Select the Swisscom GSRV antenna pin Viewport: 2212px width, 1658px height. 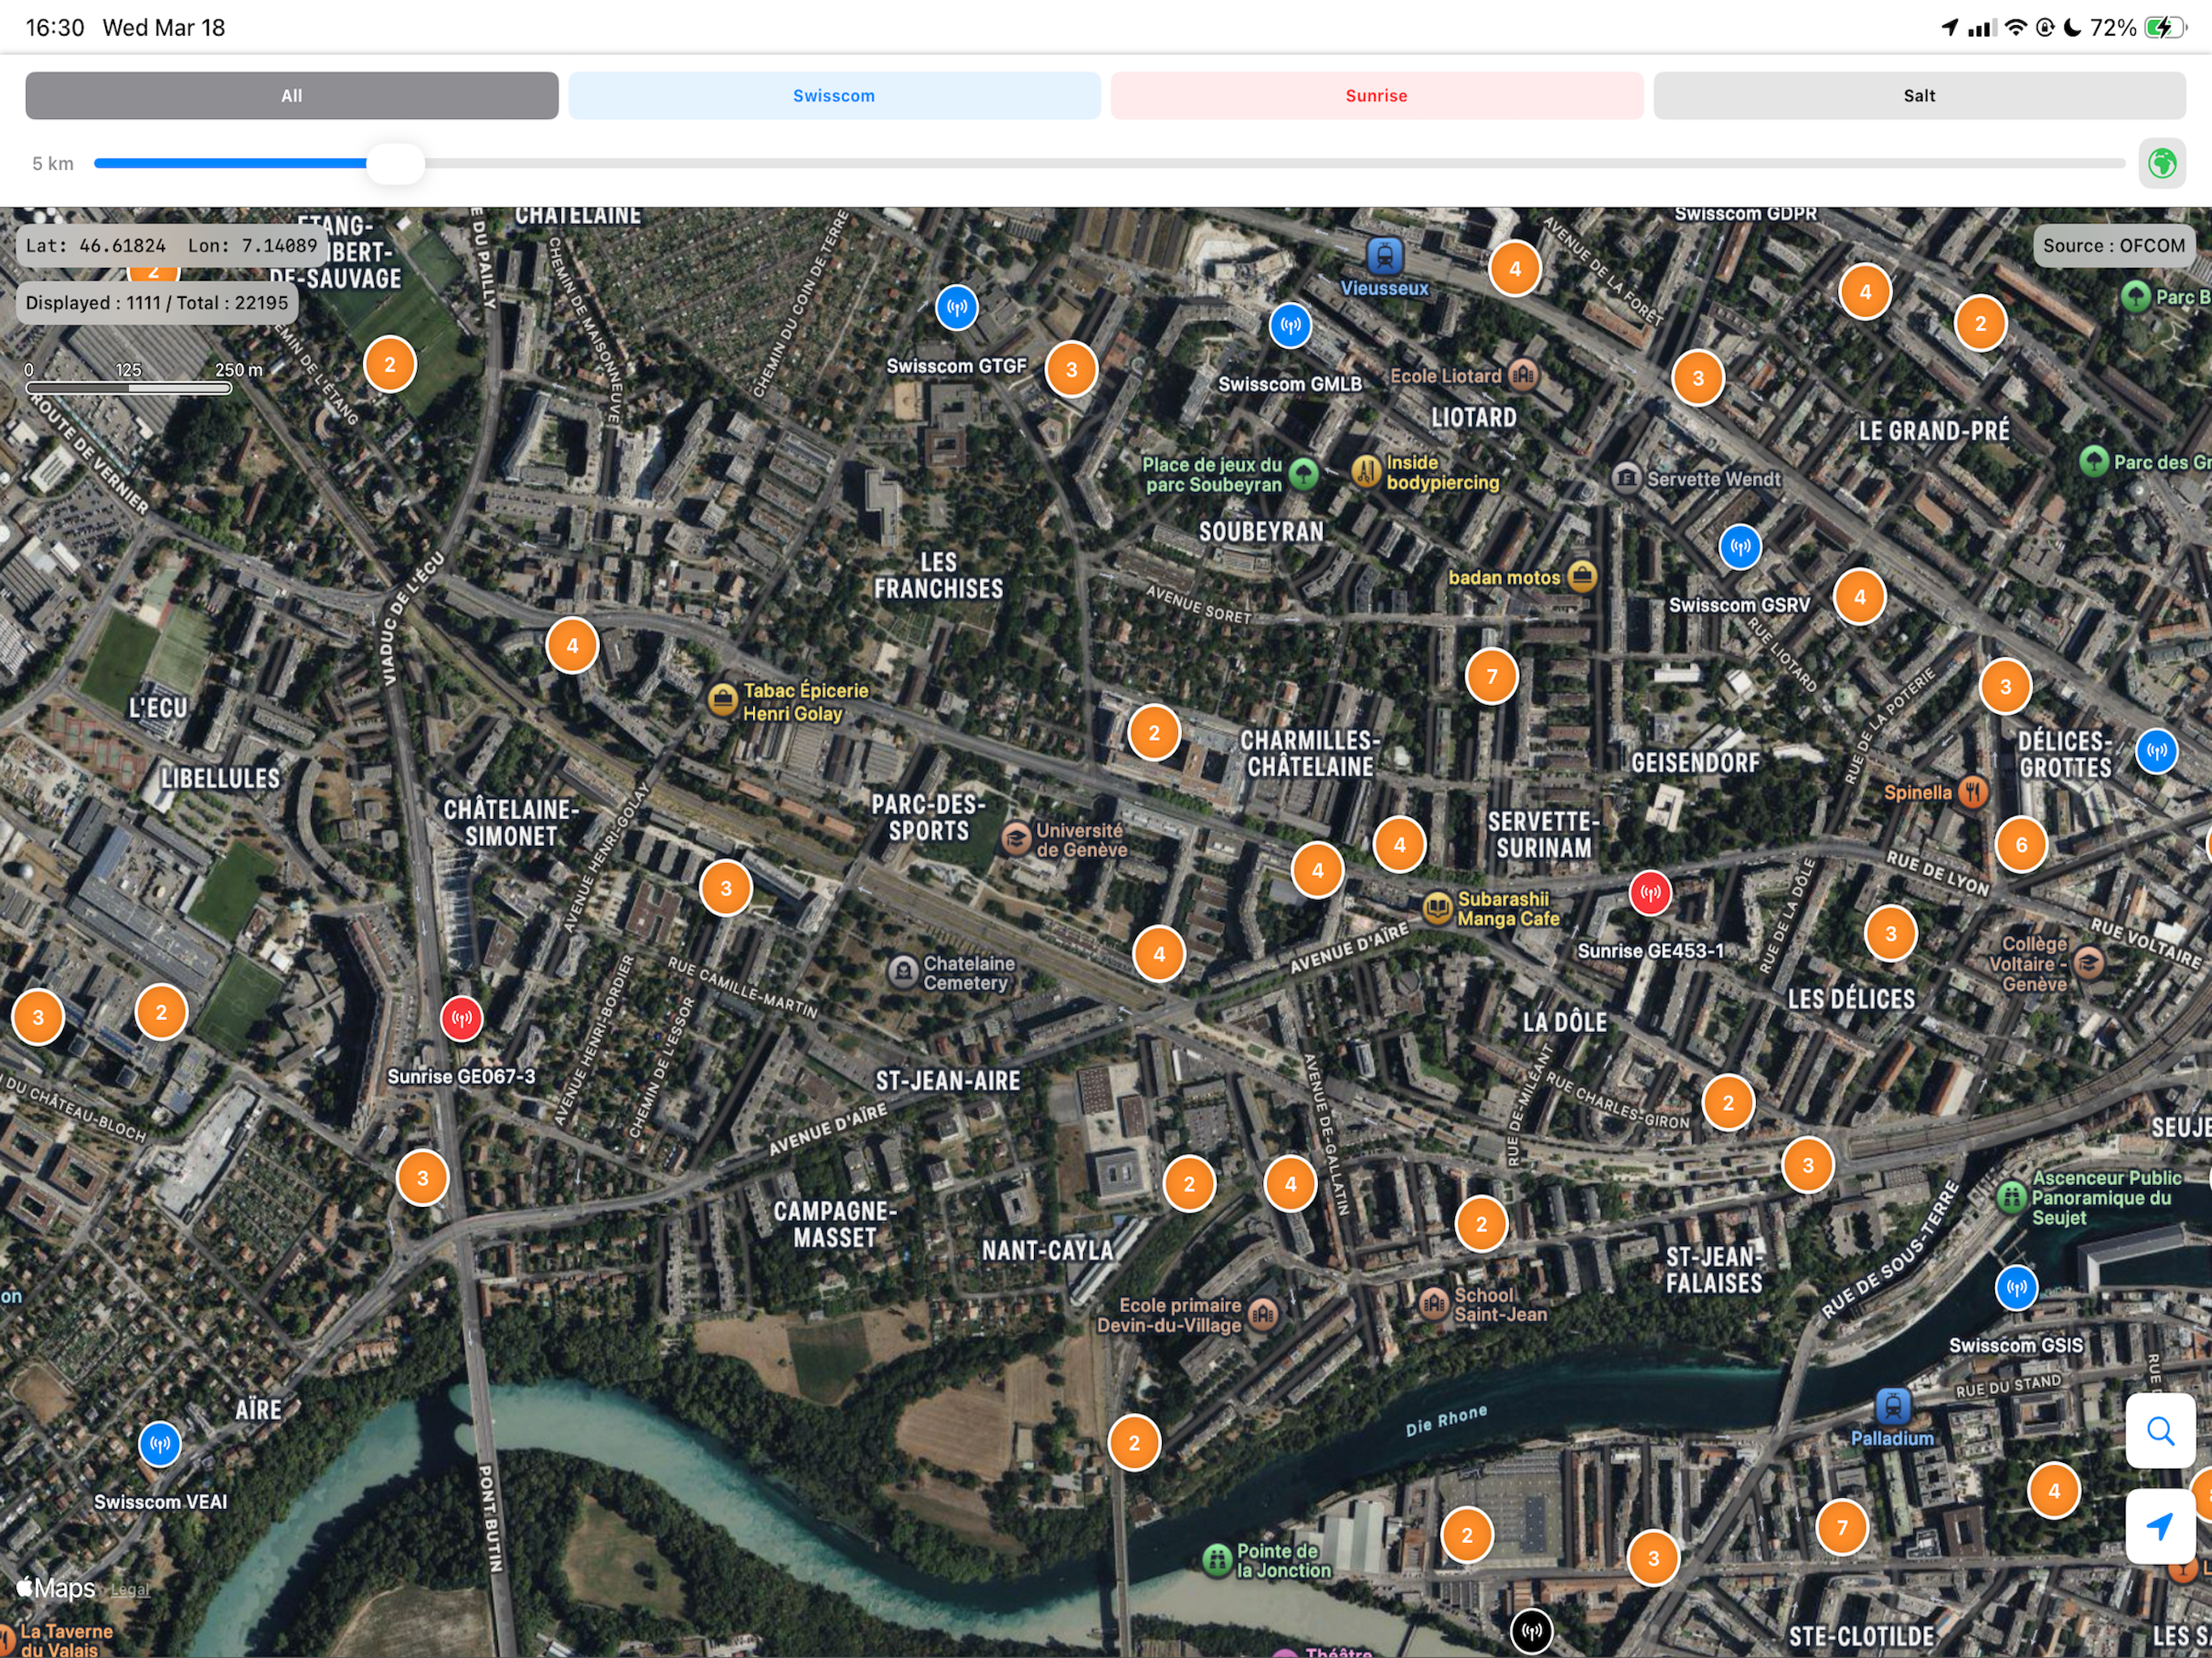coord(1740,547)
